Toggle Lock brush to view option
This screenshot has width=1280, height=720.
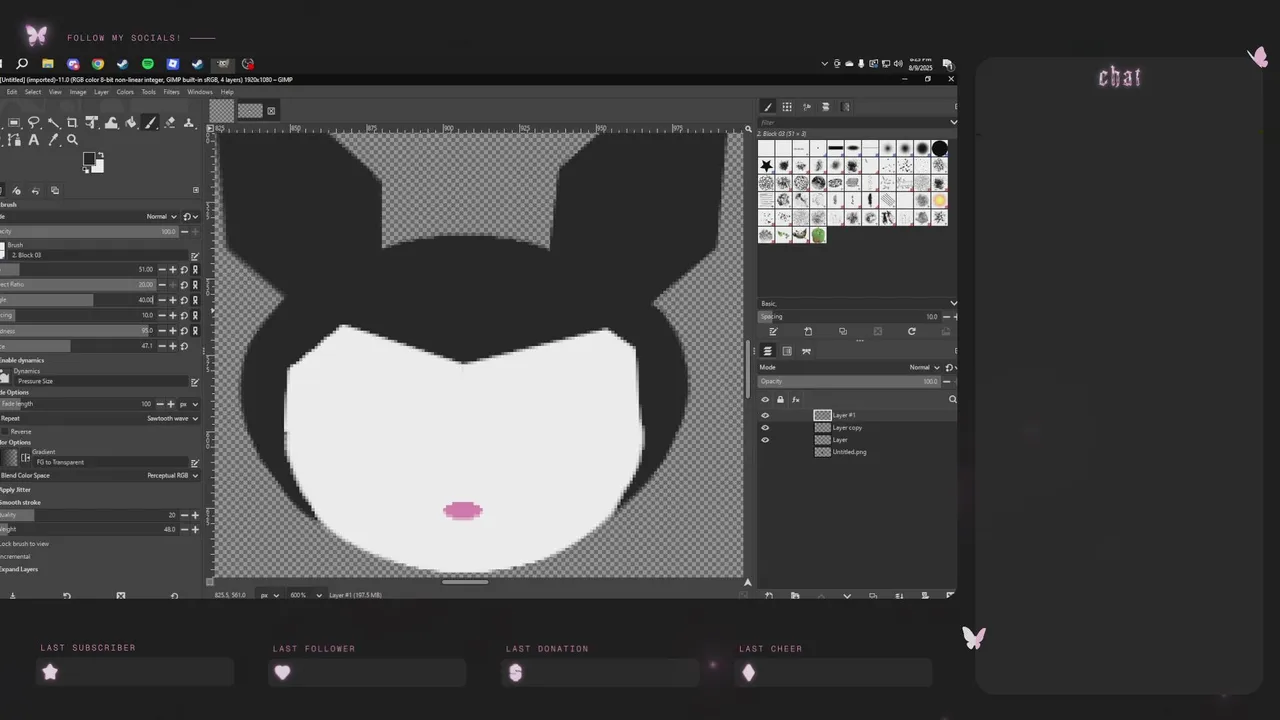[x=24, y=543]
